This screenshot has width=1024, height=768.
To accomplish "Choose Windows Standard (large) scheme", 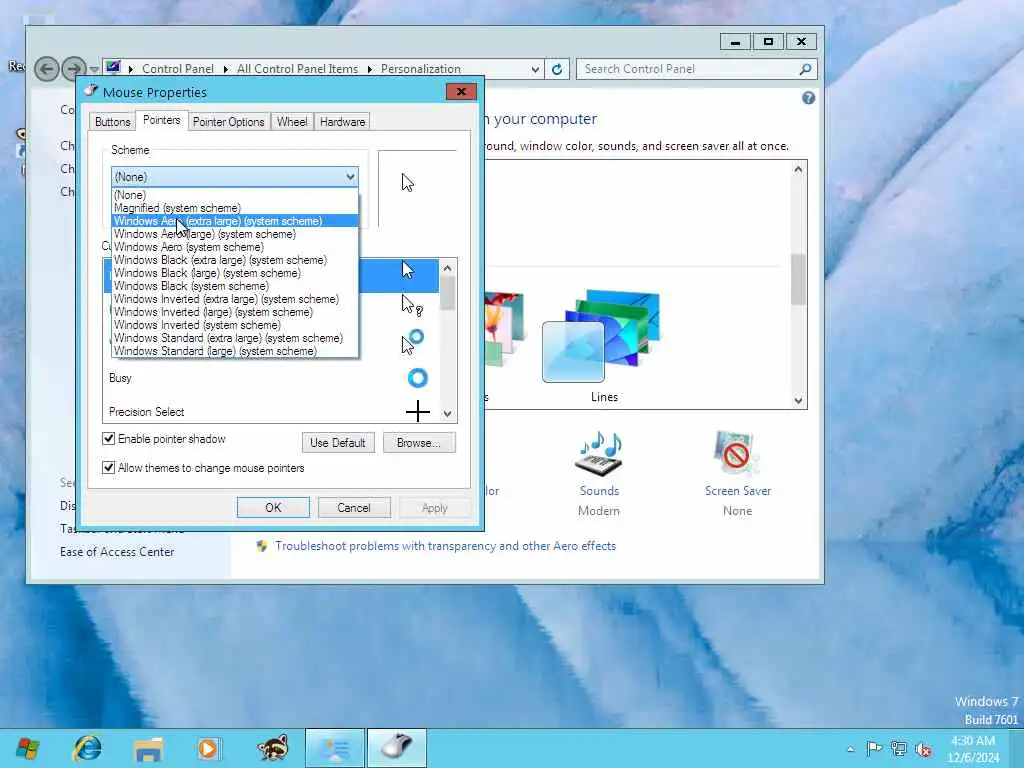I will point(235,351).
